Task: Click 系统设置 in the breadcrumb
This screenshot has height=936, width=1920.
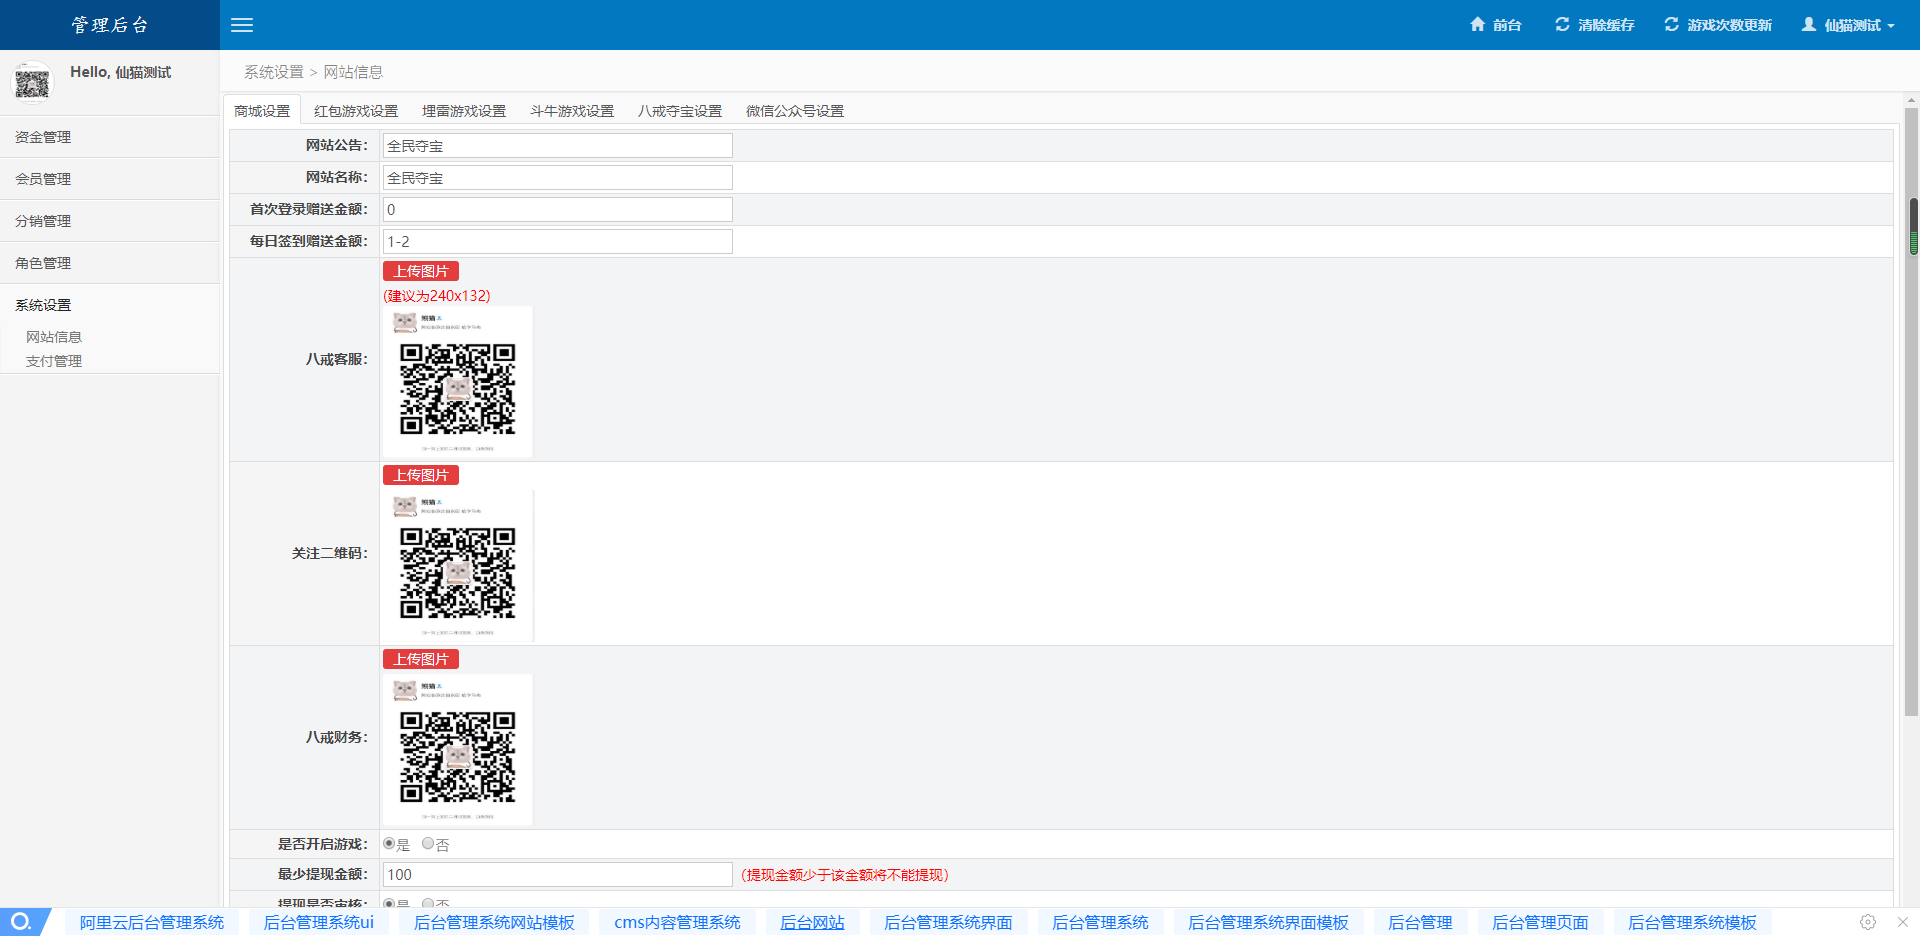Action: coord(274,72)
